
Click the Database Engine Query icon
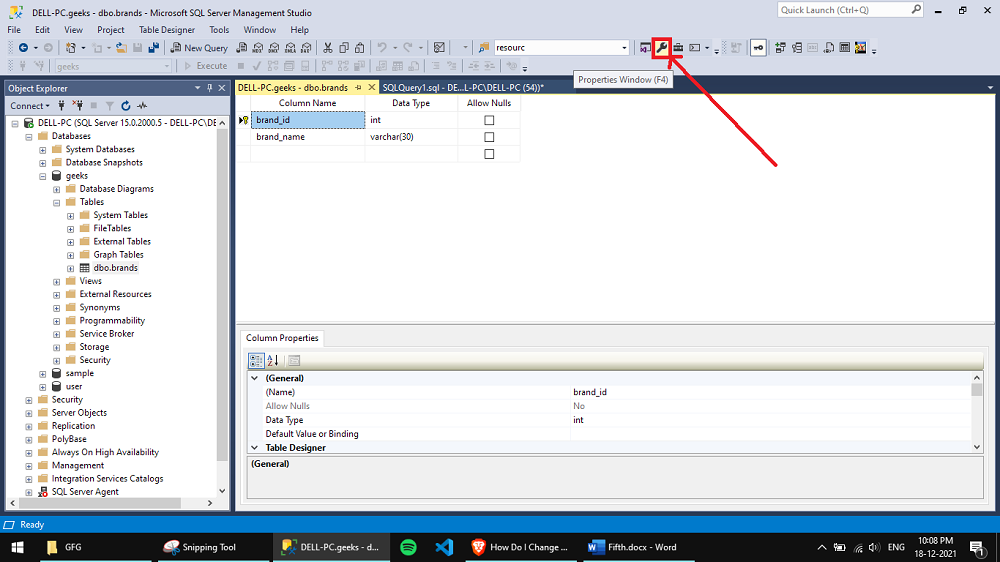[x=242, y=48]
